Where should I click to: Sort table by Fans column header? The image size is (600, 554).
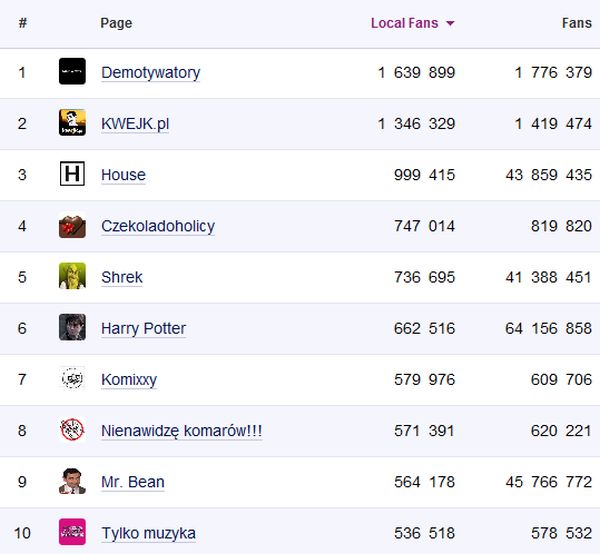[x=576, y=23]
